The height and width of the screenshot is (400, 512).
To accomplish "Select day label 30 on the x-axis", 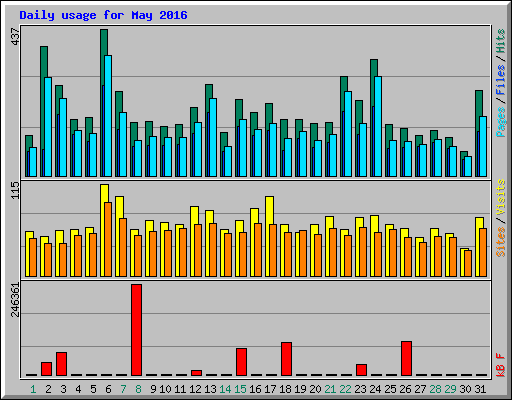I will coord(465,389).
